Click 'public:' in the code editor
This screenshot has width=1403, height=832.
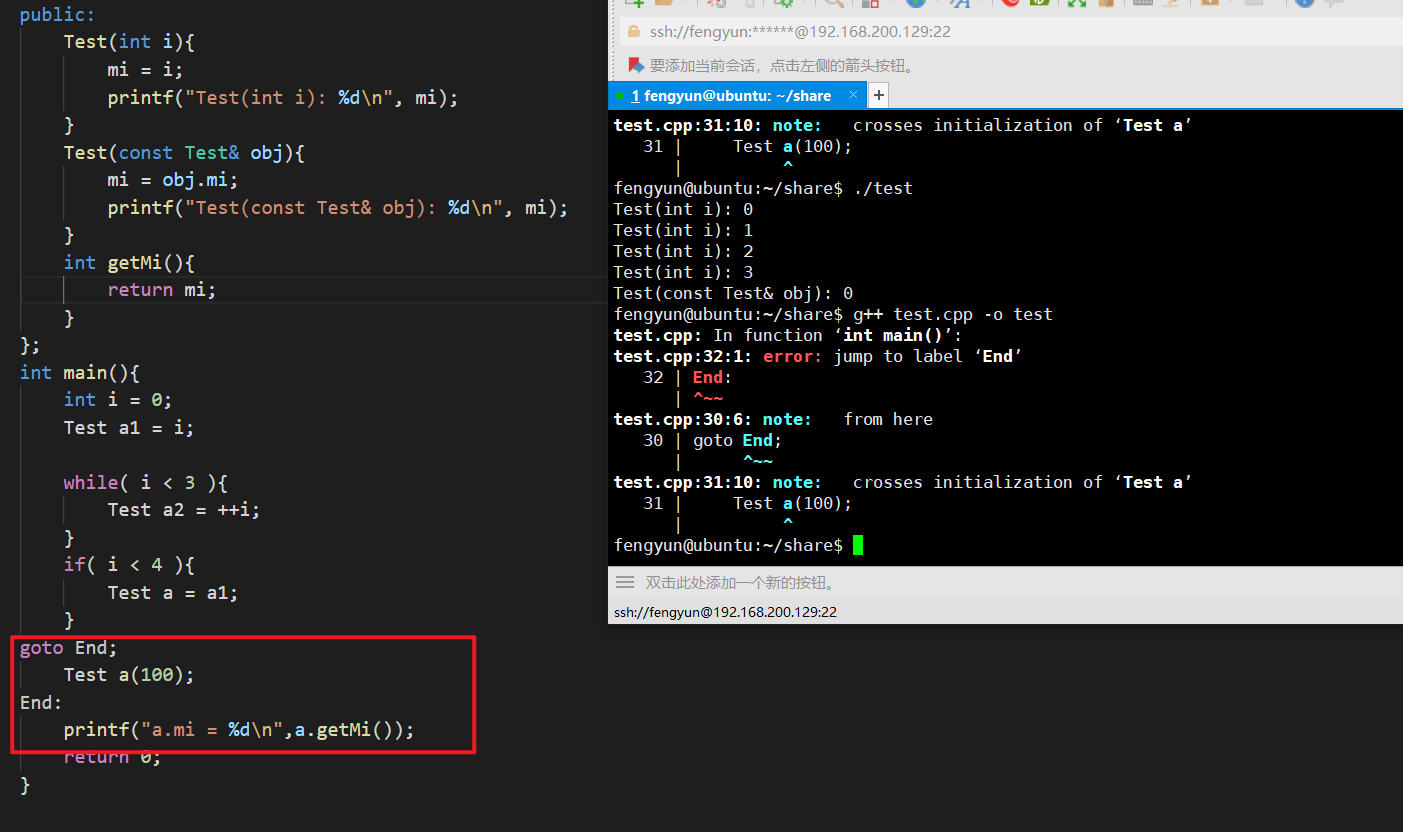(x=58, y=14)
